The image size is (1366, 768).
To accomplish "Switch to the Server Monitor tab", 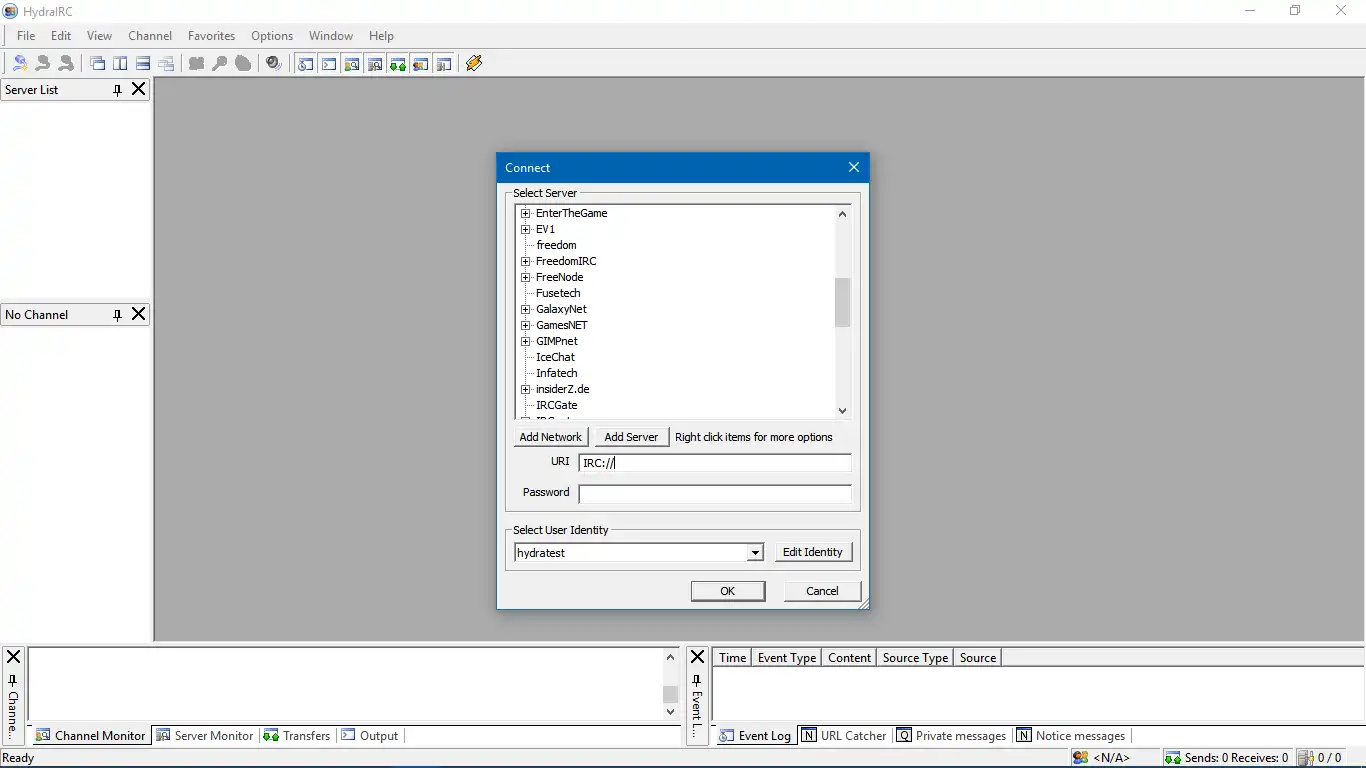I will 205,735.
